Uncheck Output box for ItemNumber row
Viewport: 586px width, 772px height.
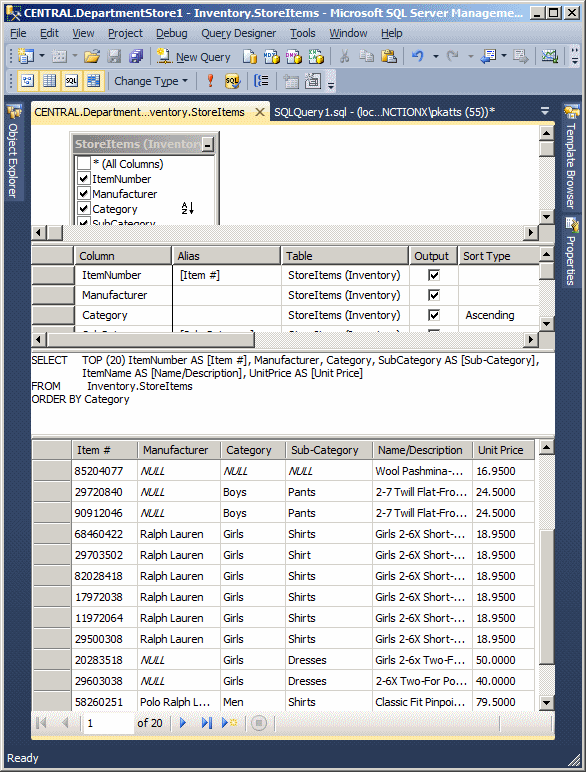[x=434, y=275]
